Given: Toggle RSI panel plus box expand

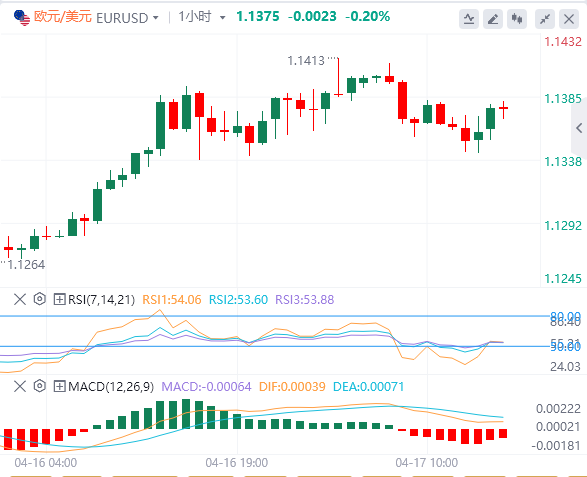Looking at the screenshot, I should tap(59, 300).
